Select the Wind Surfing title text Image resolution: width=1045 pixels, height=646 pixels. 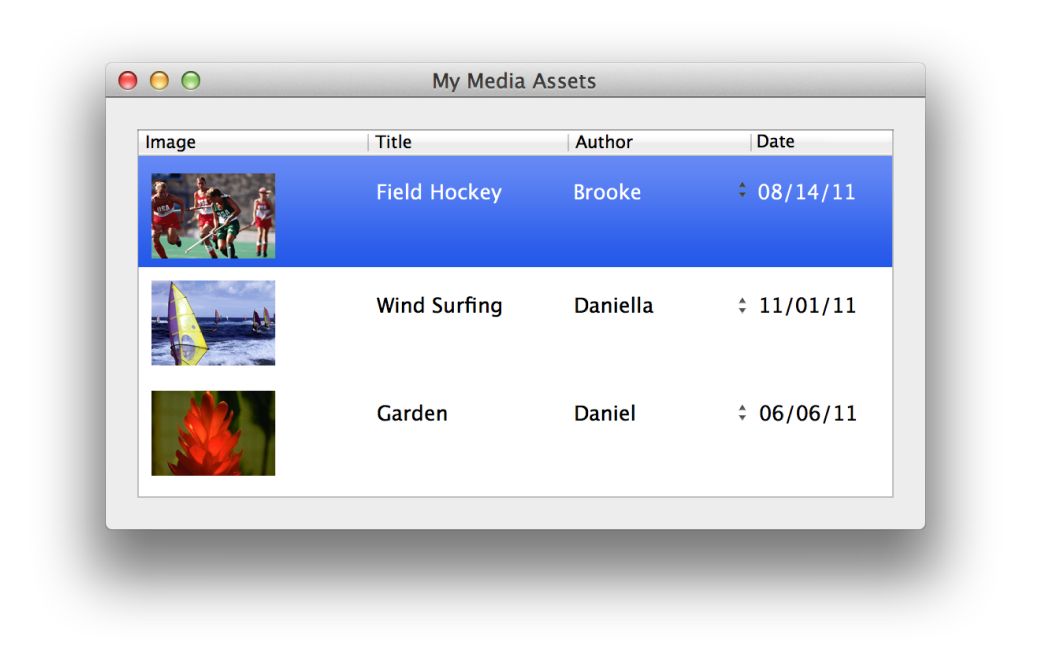[439, 306]
